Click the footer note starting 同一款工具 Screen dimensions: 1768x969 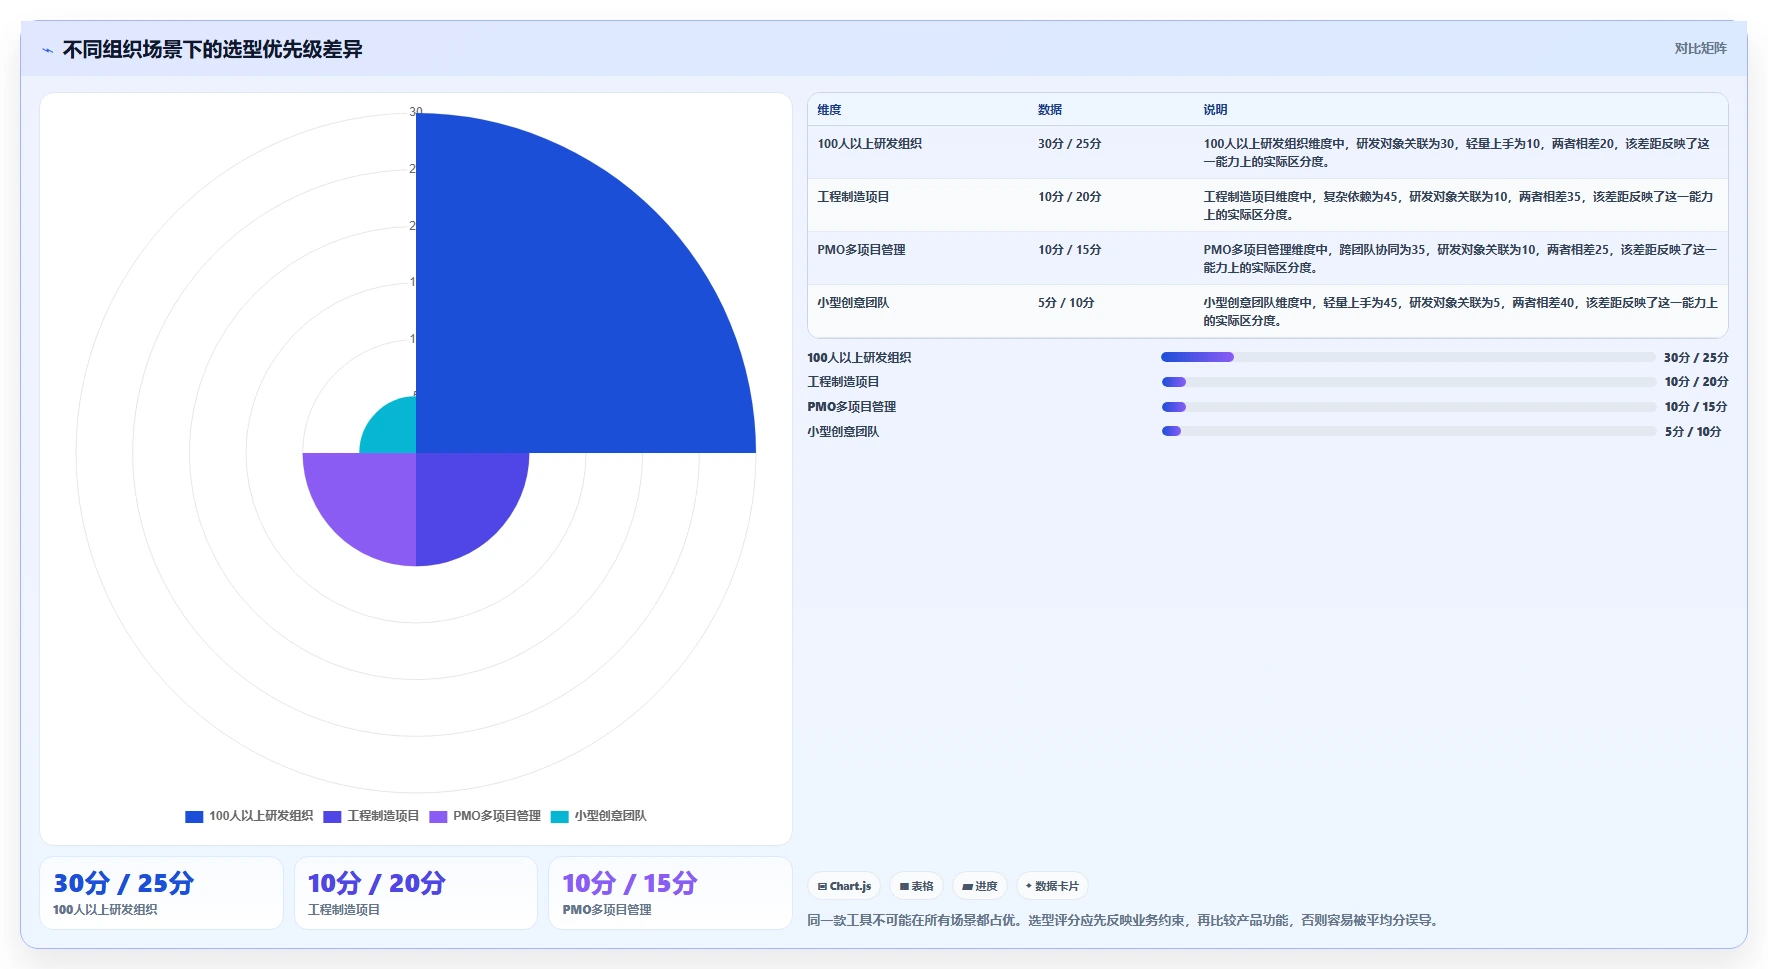(x=1125, y=920)
